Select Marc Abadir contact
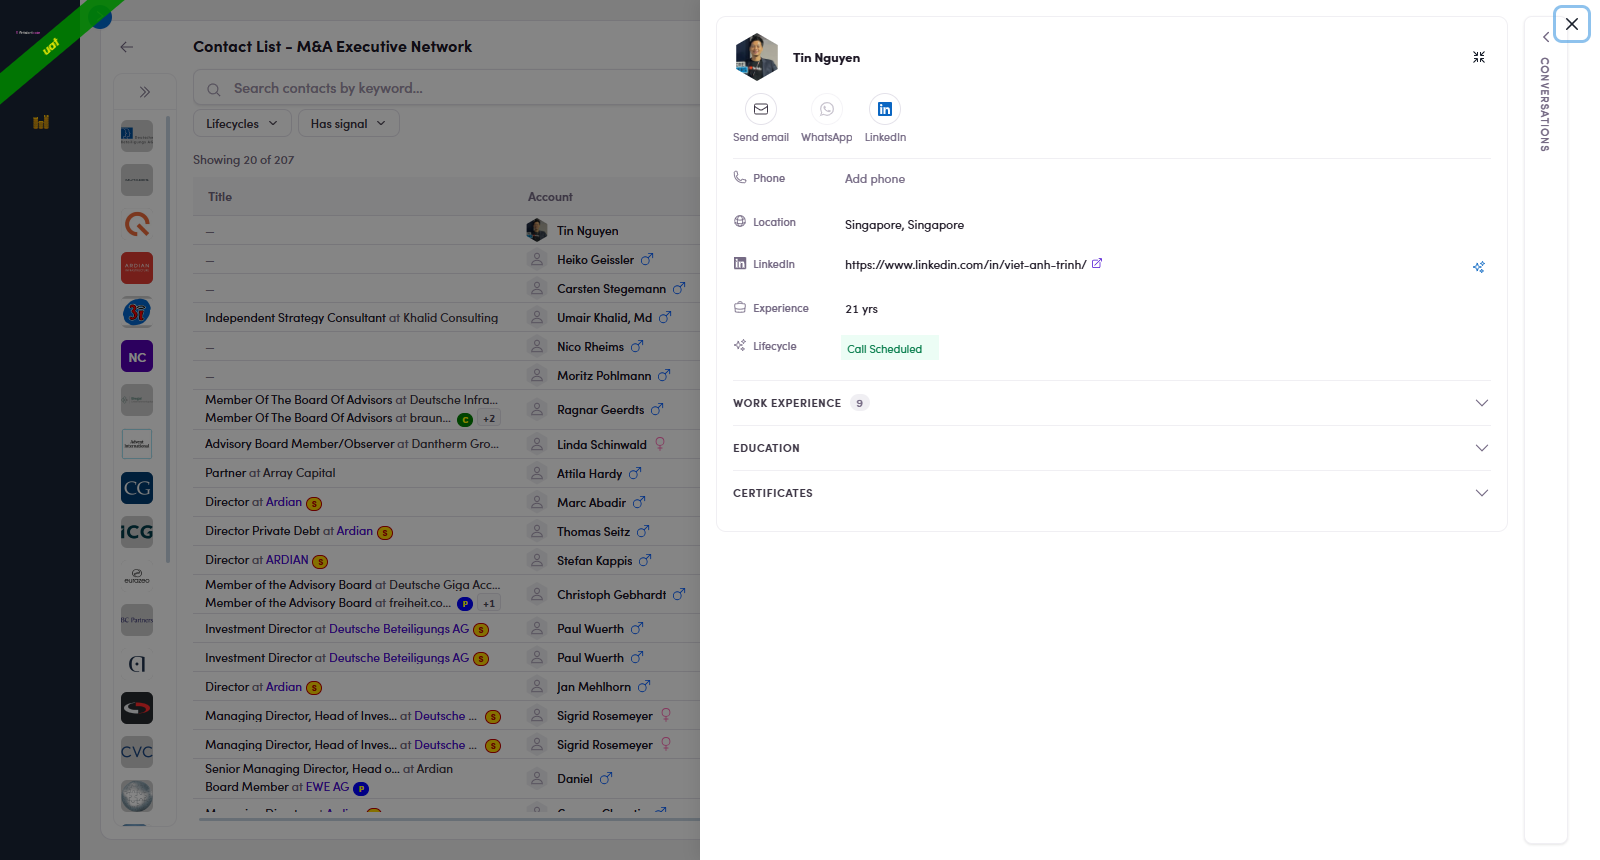 591,503
